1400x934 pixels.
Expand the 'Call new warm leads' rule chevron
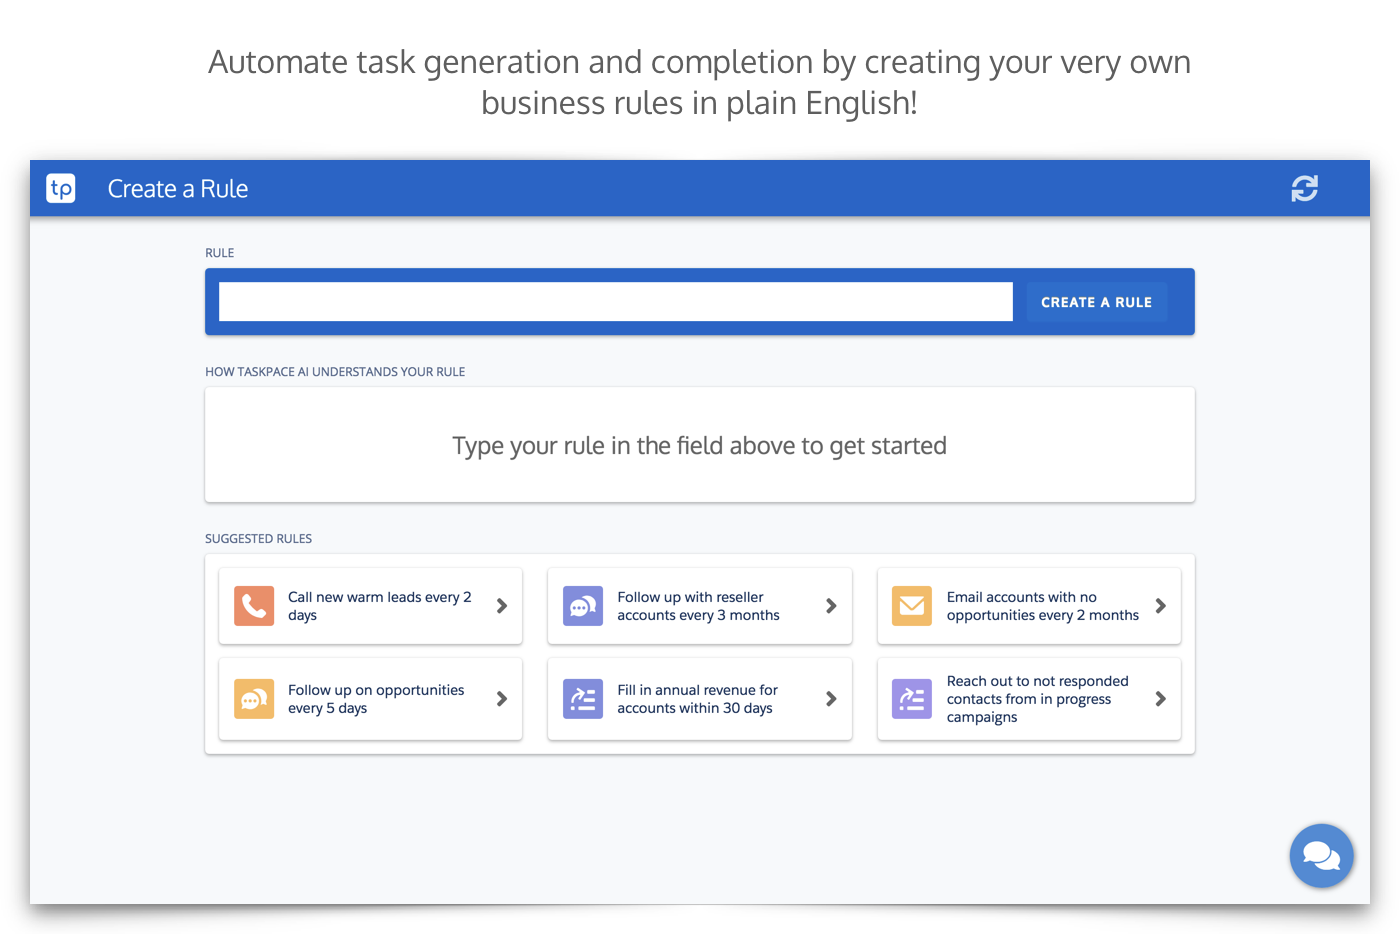coord(502,606)
